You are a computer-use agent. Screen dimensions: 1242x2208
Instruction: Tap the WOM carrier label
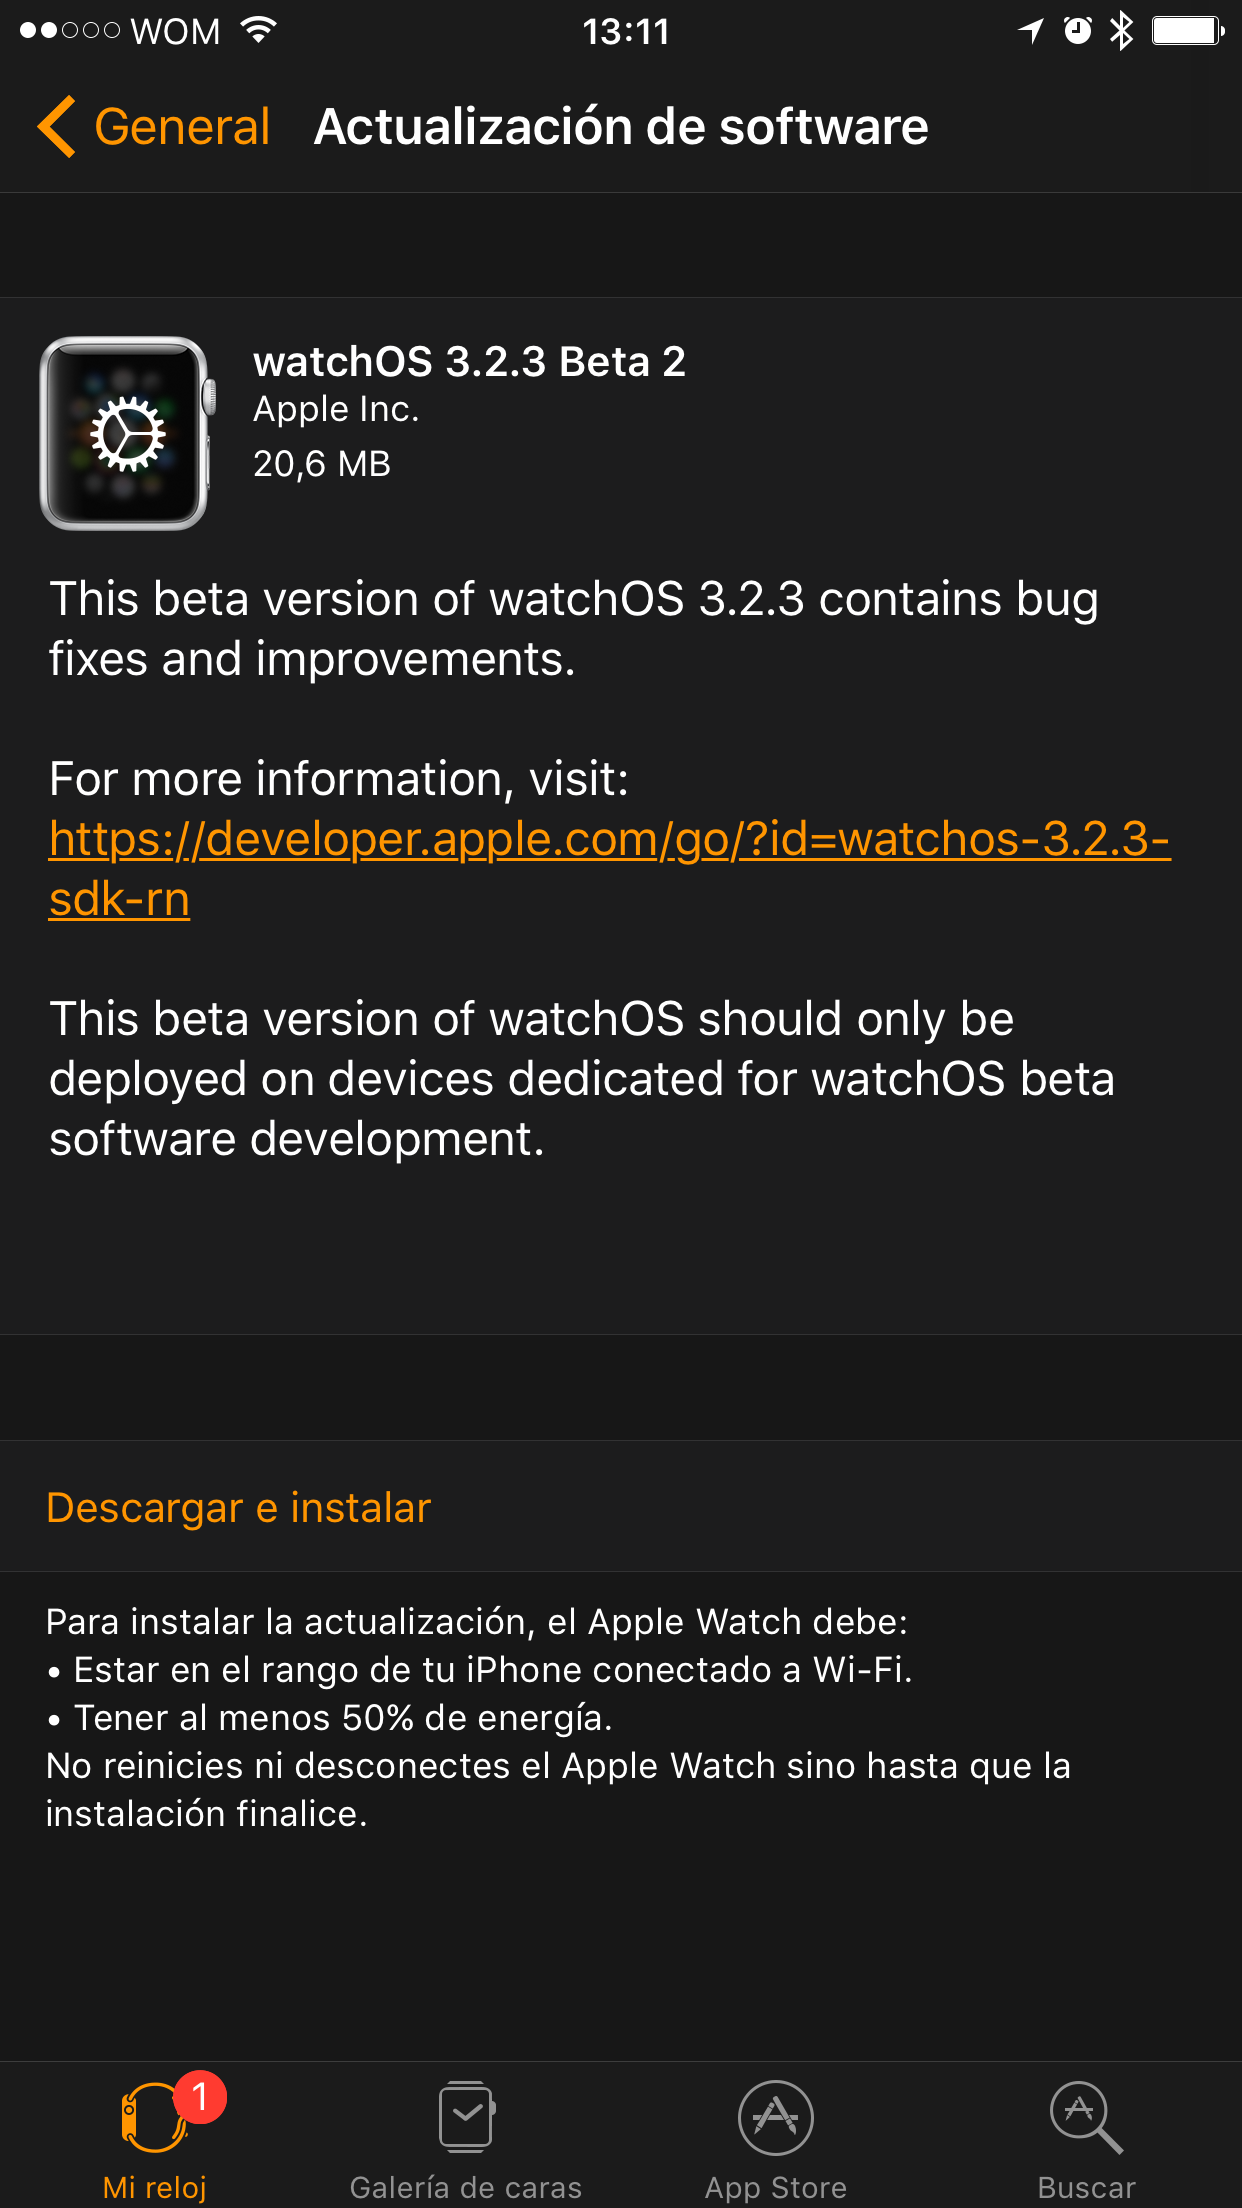(175, 32)
